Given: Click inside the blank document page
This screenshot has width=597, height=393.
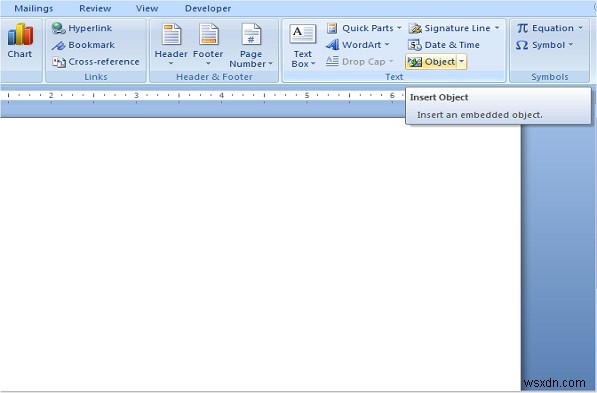Looking at the screenshot, I should [260, 254].
